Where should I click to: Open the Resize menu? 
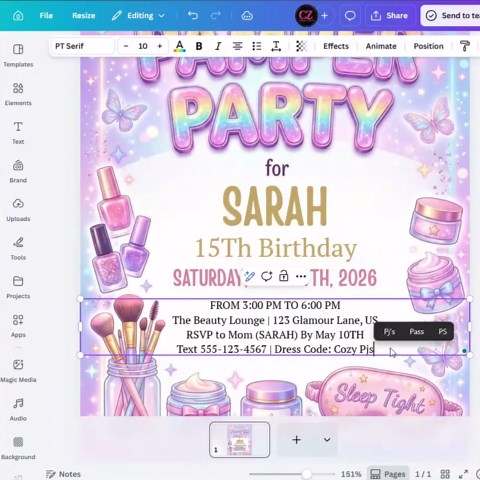pyautogui.click(x=84, y=16)
